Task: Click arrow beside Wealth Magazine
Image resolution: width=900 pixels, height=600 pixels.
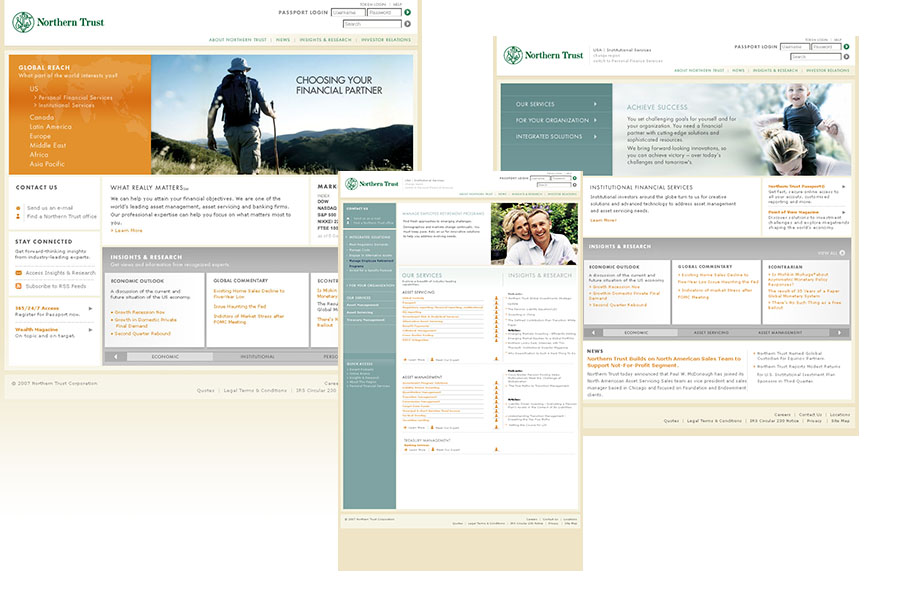Action: tap(90, 330)
